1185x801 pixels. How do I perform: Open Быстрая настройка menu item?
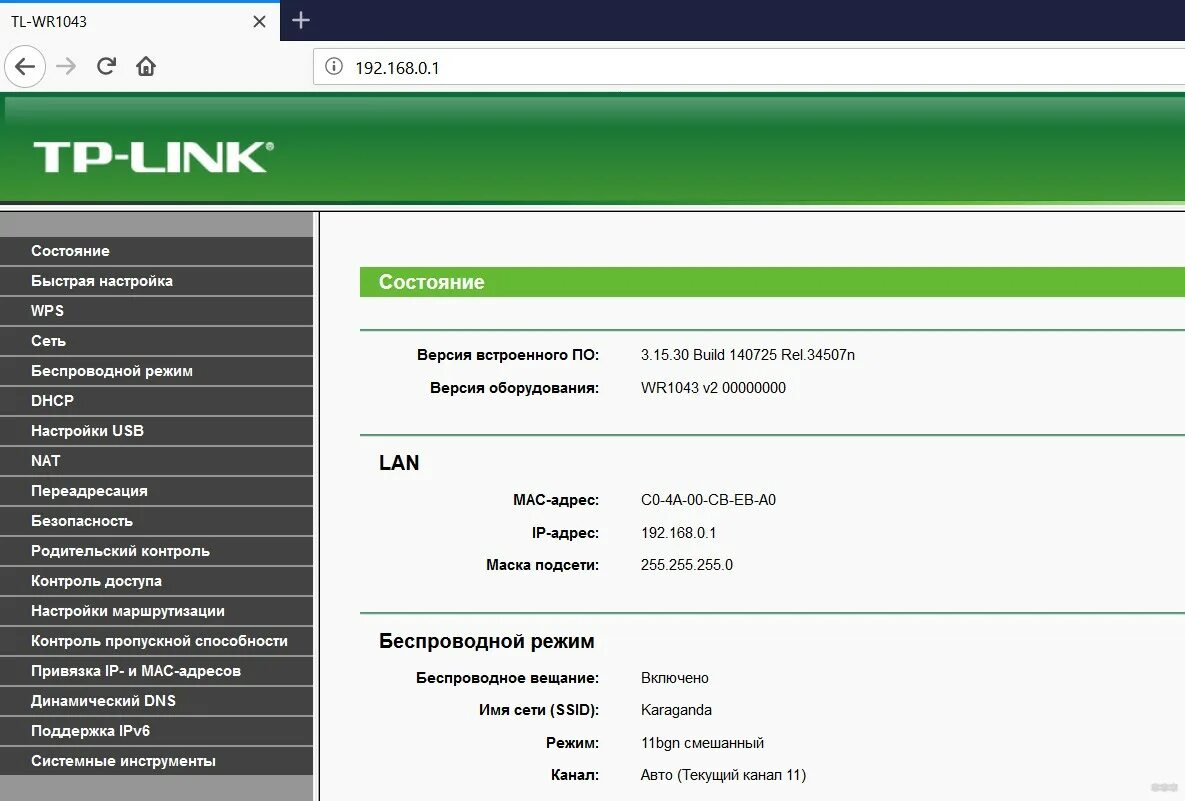tap(156, 281)
